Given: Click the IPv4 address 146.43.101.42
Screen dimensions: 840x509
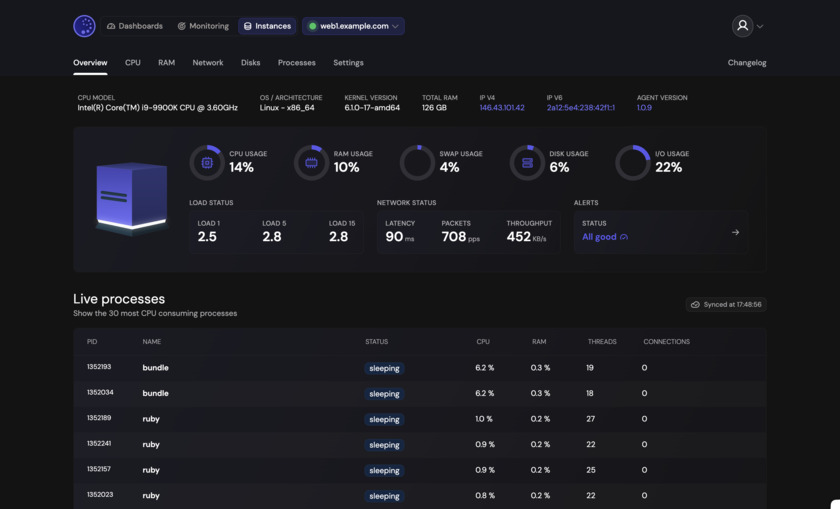Looking at the screenshot, I should [x=501, y=108].
